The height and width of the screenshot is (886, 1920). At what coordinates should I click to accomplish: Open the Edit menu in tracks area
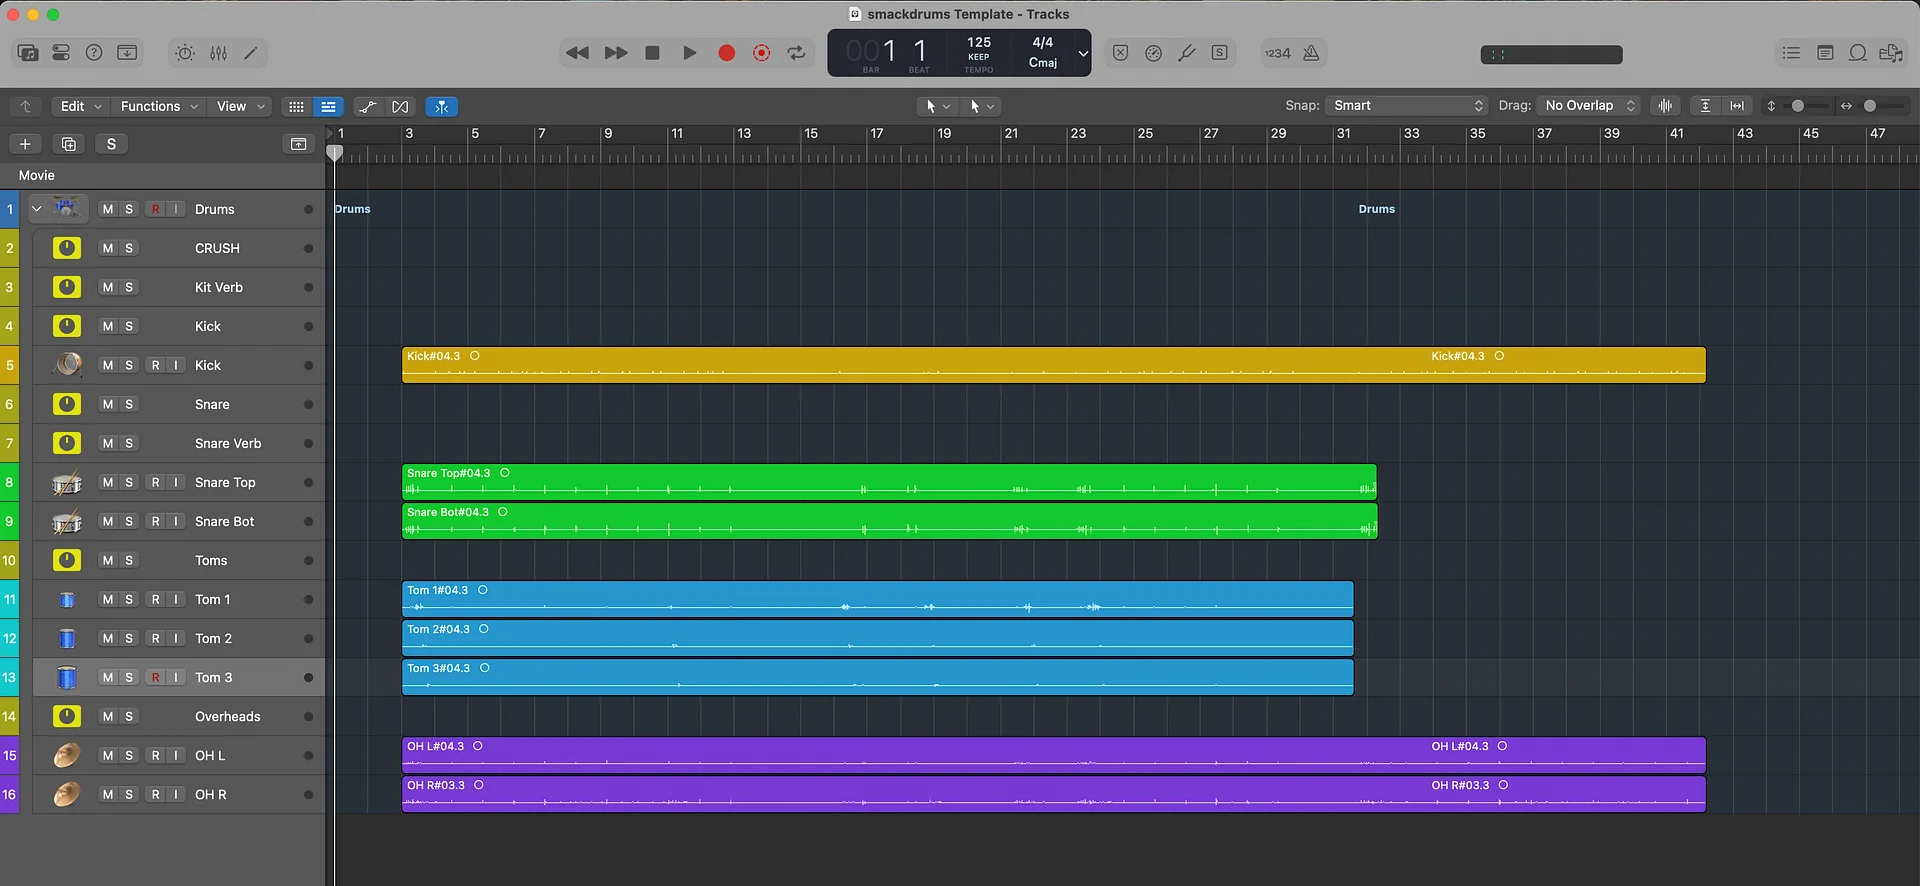[x=81, y=106]
